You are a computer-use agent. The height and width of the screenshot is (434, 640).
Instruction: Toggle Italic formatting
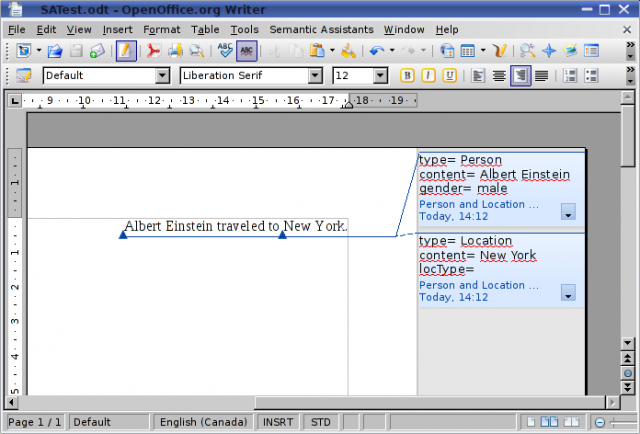[428, 76]
